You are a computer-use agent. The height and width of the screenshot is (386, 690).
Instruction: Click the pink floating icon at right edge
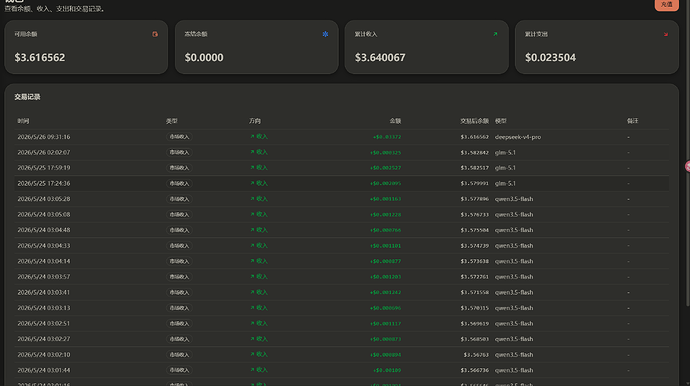point(687,166)
